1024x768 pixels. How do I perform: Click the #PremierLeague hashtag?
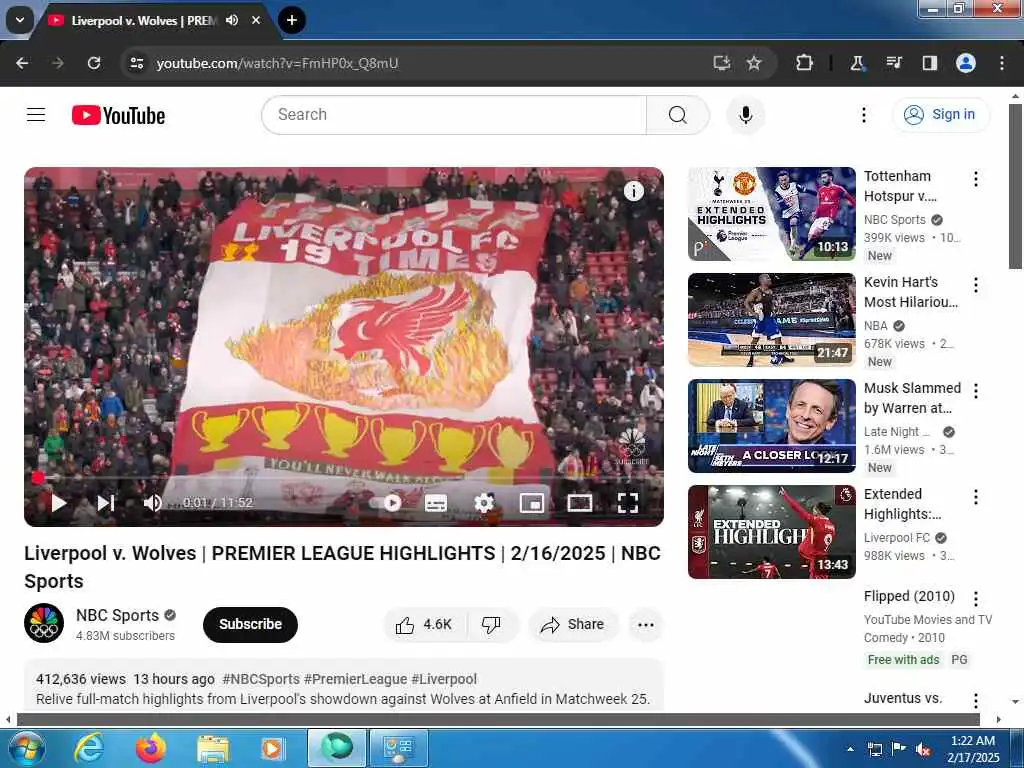click(x=355, y=679)
